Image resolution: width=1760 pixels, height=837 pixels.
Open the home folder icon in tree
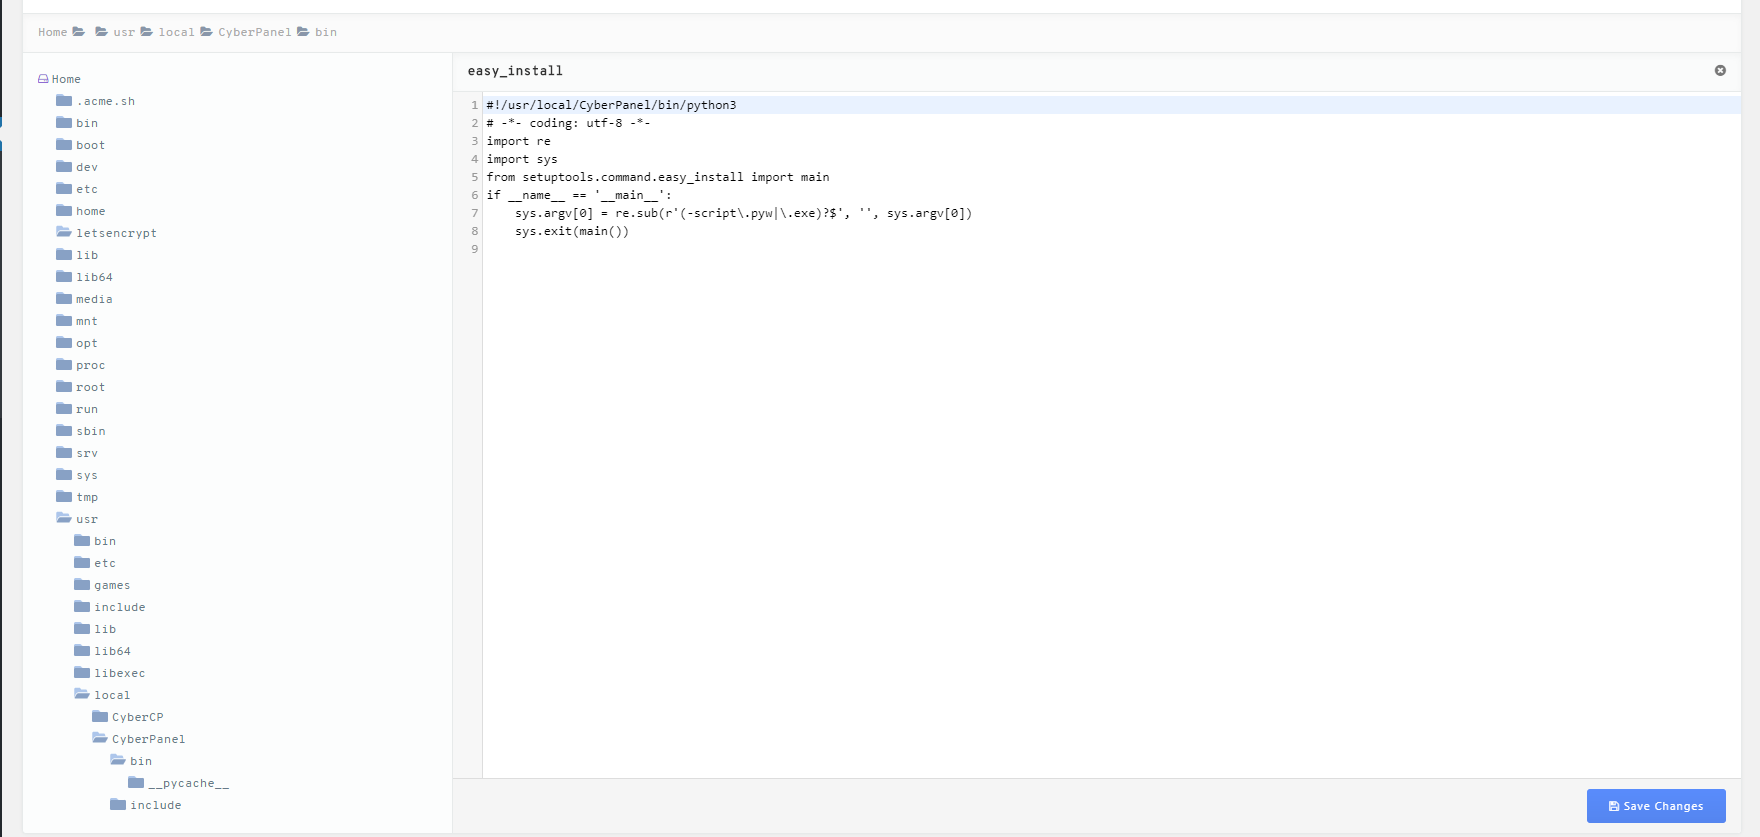[x=64, y=210]
